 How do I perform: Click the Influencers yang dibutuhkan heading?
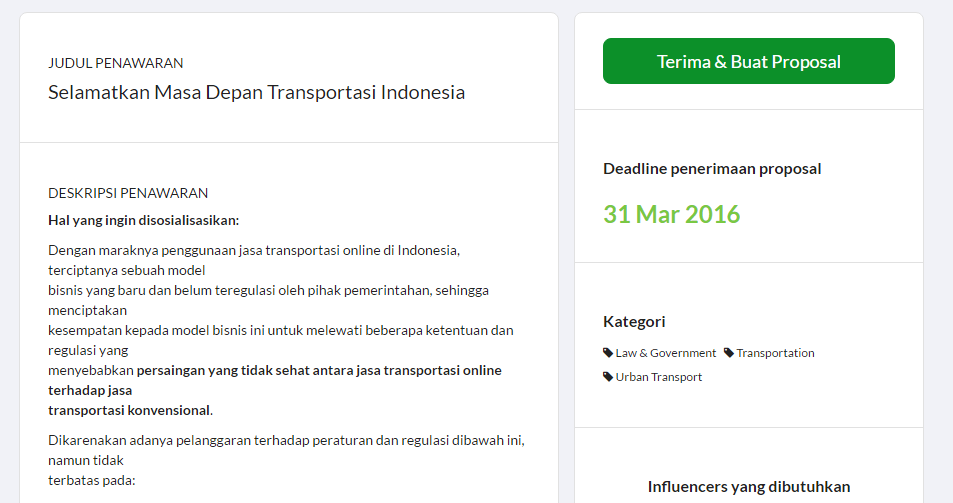click(x=749, y=487)
